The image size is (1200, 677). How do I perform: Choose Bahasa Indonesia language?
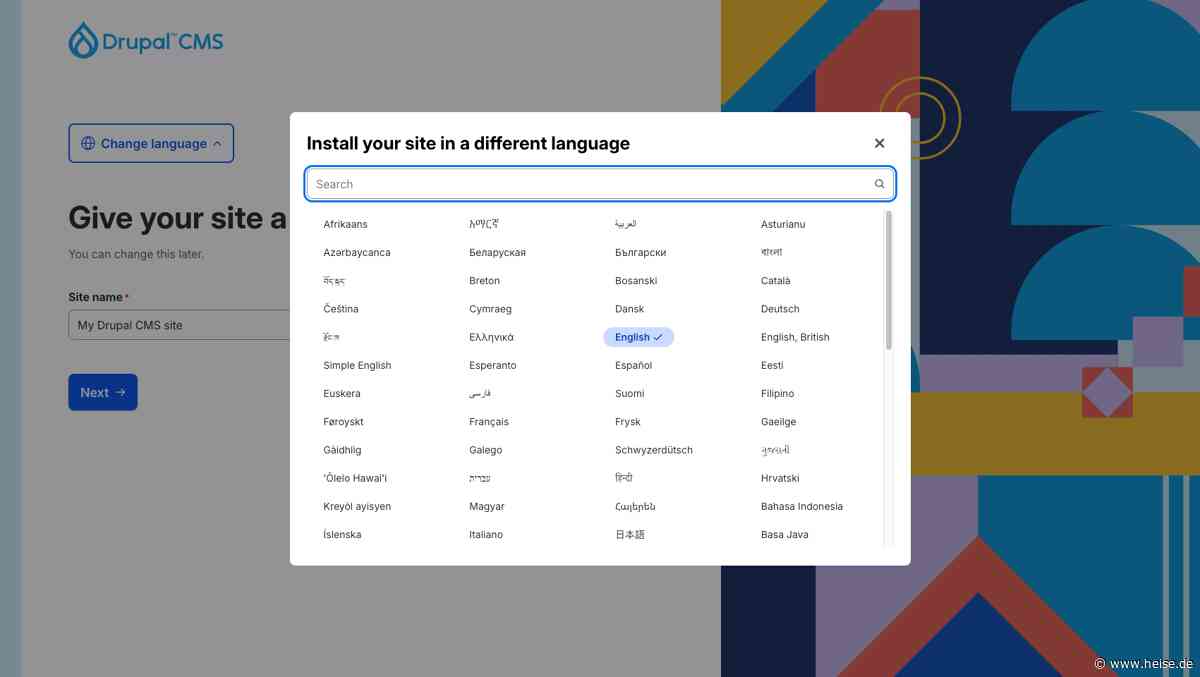[802, 506]
